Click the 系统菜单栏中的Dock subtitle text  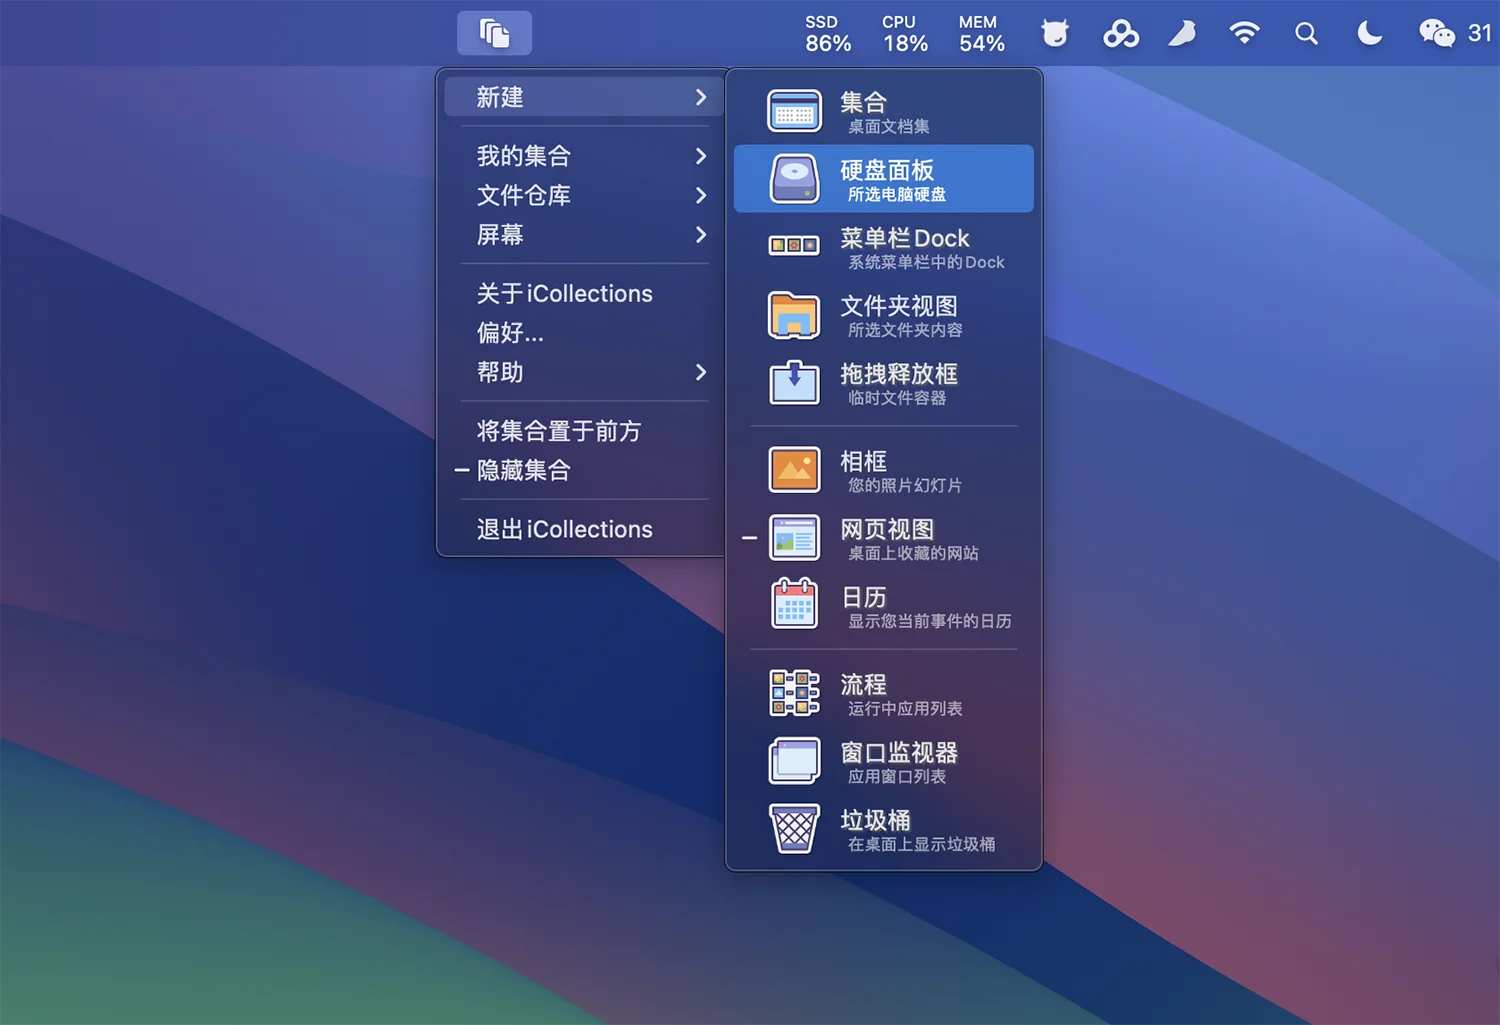(926, 263)
